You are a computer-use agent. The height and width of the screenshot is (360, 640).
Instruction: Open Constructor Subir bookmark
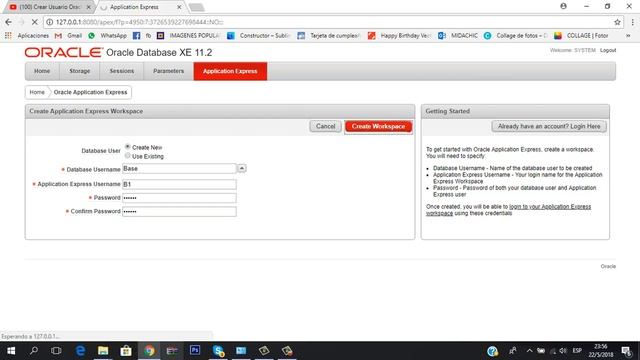coord(259,36)
